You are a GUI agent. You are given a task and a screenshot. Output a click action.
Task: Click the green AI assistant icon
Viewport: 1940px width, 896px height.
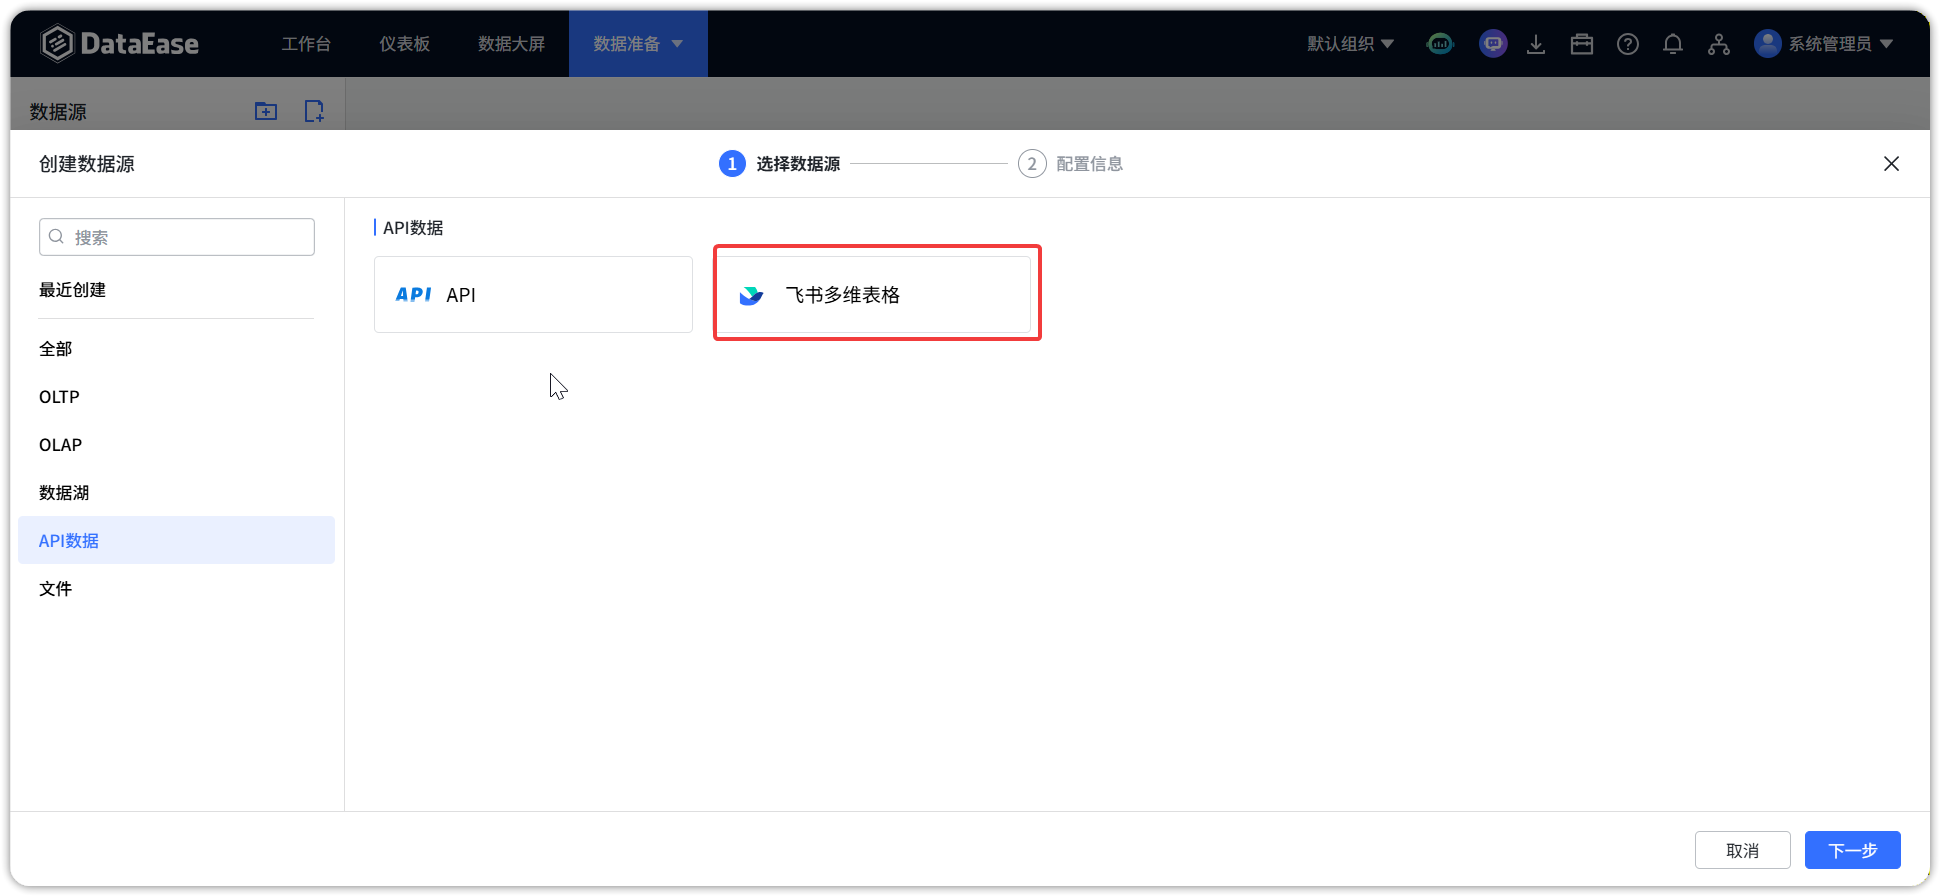1440,44
